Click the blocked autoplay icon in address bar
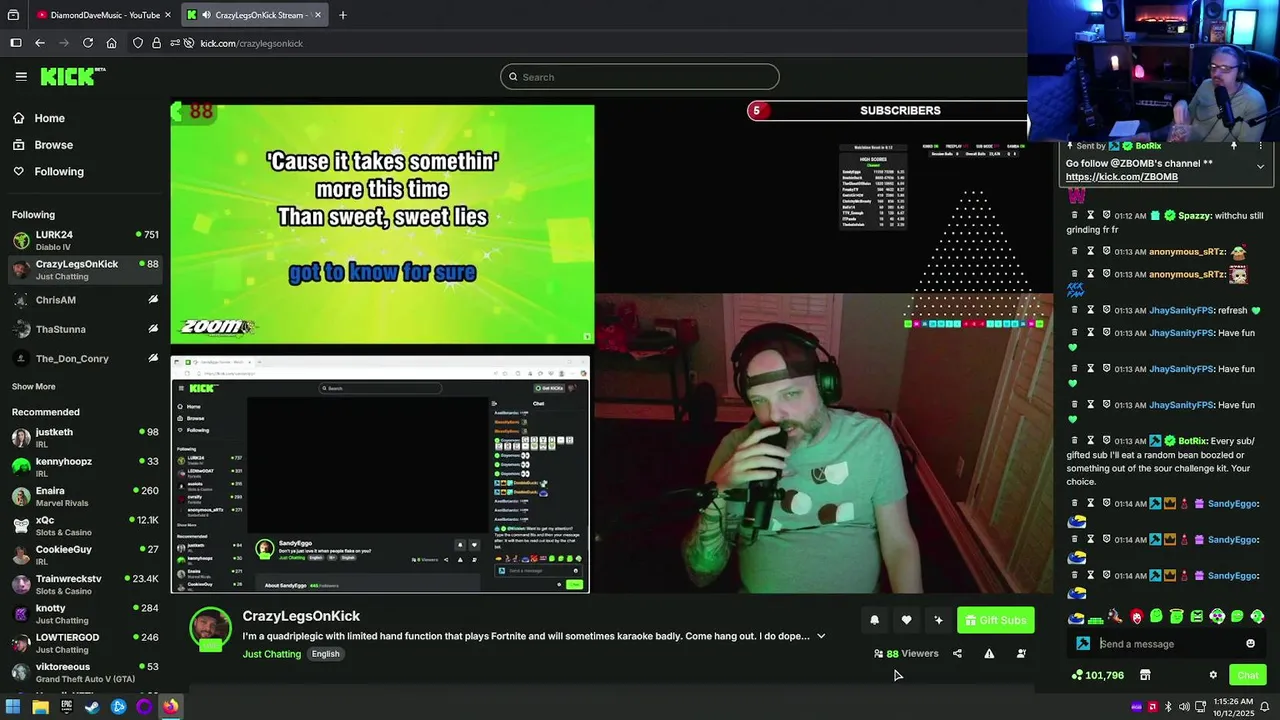 (x=187, y=43)
